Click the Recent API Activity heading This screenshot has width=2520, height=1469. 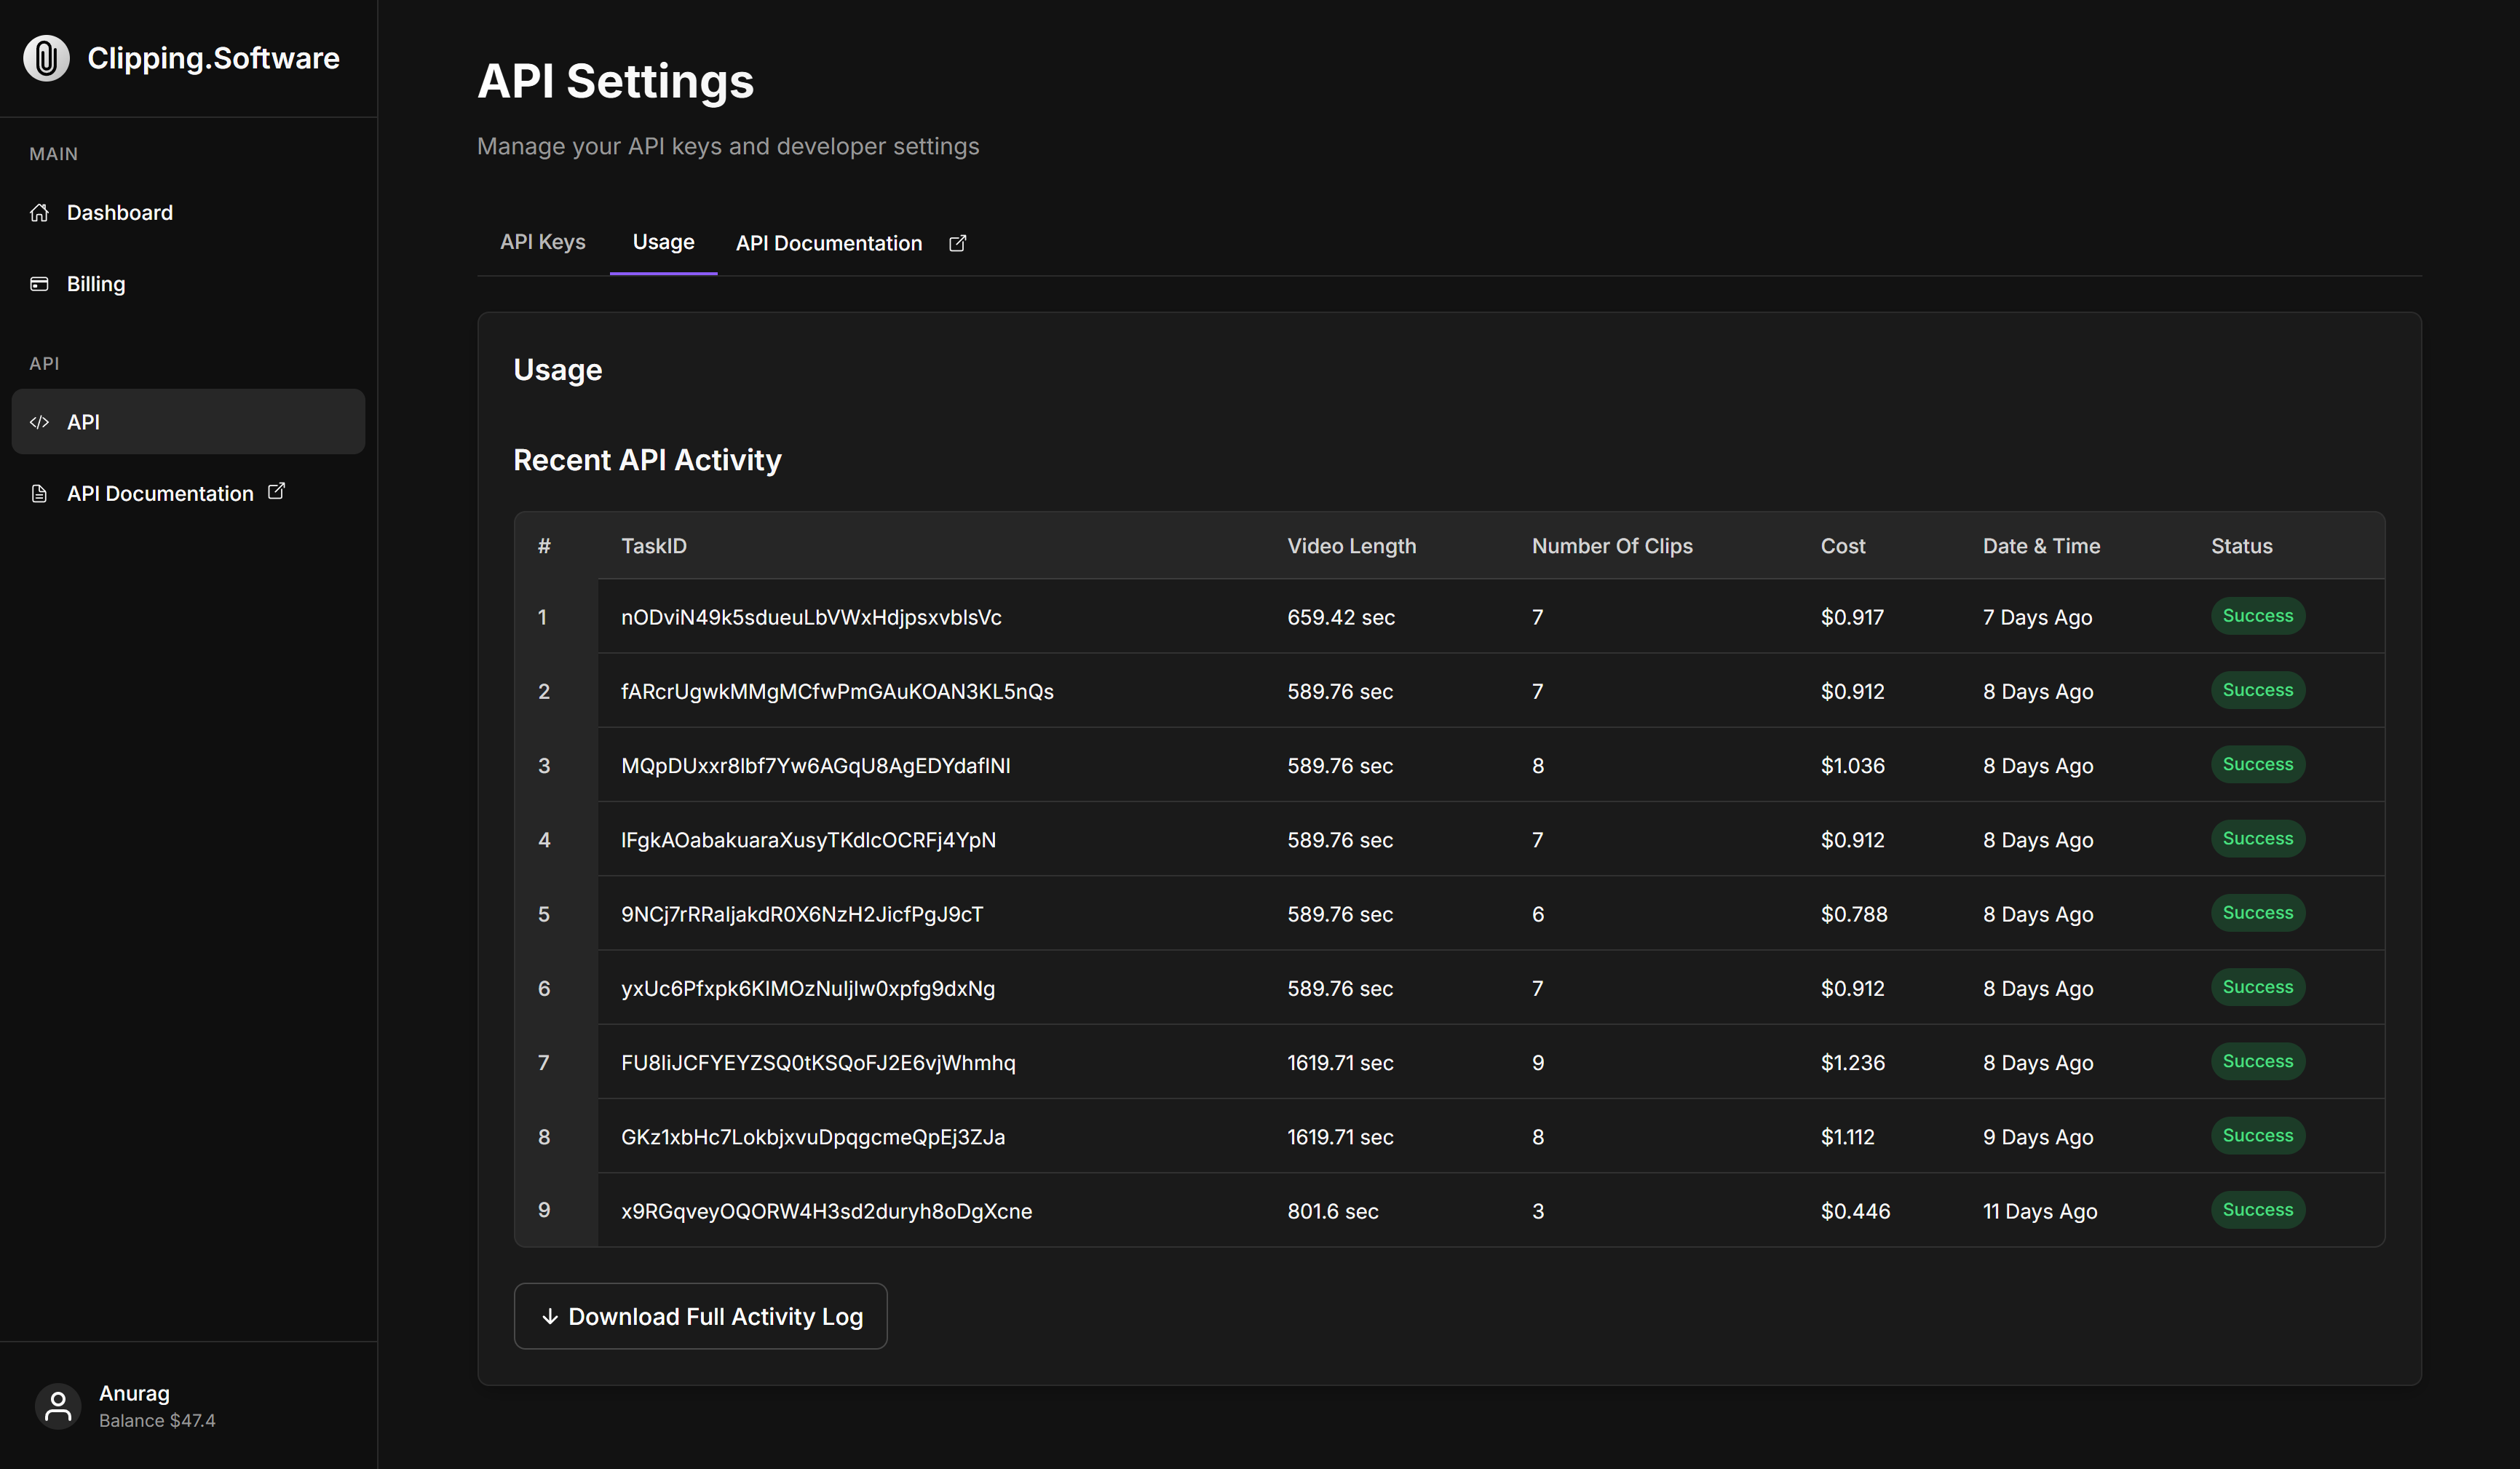(x=647, y=460)
